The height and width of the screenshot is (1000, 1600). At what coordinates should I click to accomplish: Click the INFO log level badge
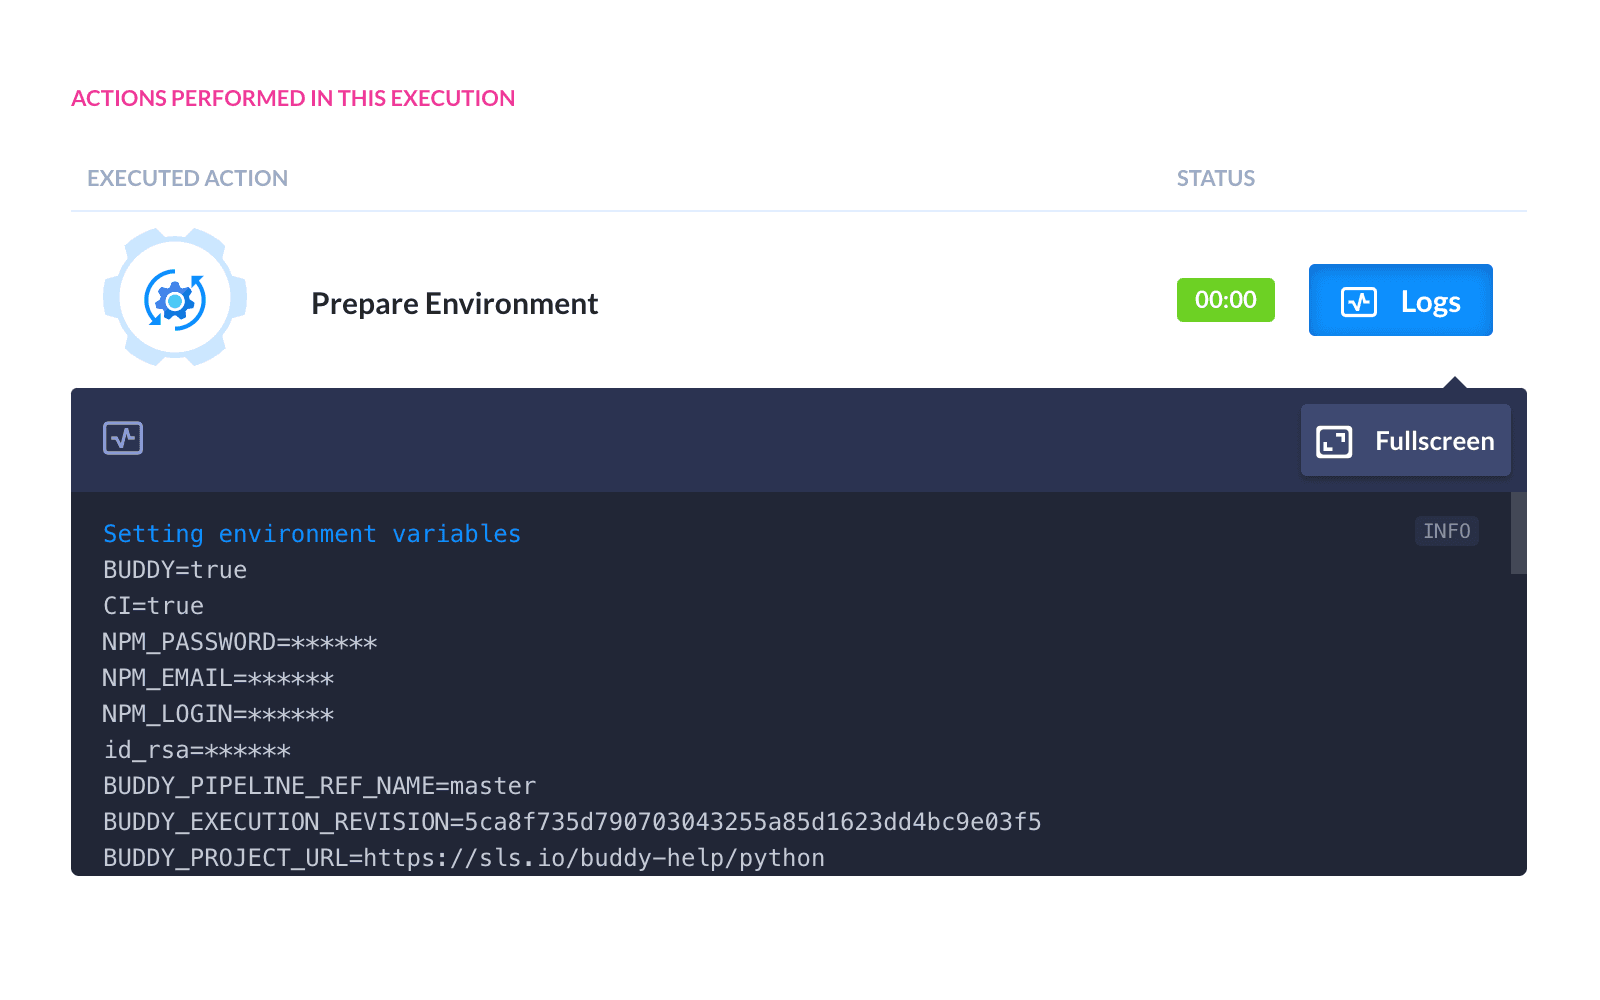[1446, 531]
